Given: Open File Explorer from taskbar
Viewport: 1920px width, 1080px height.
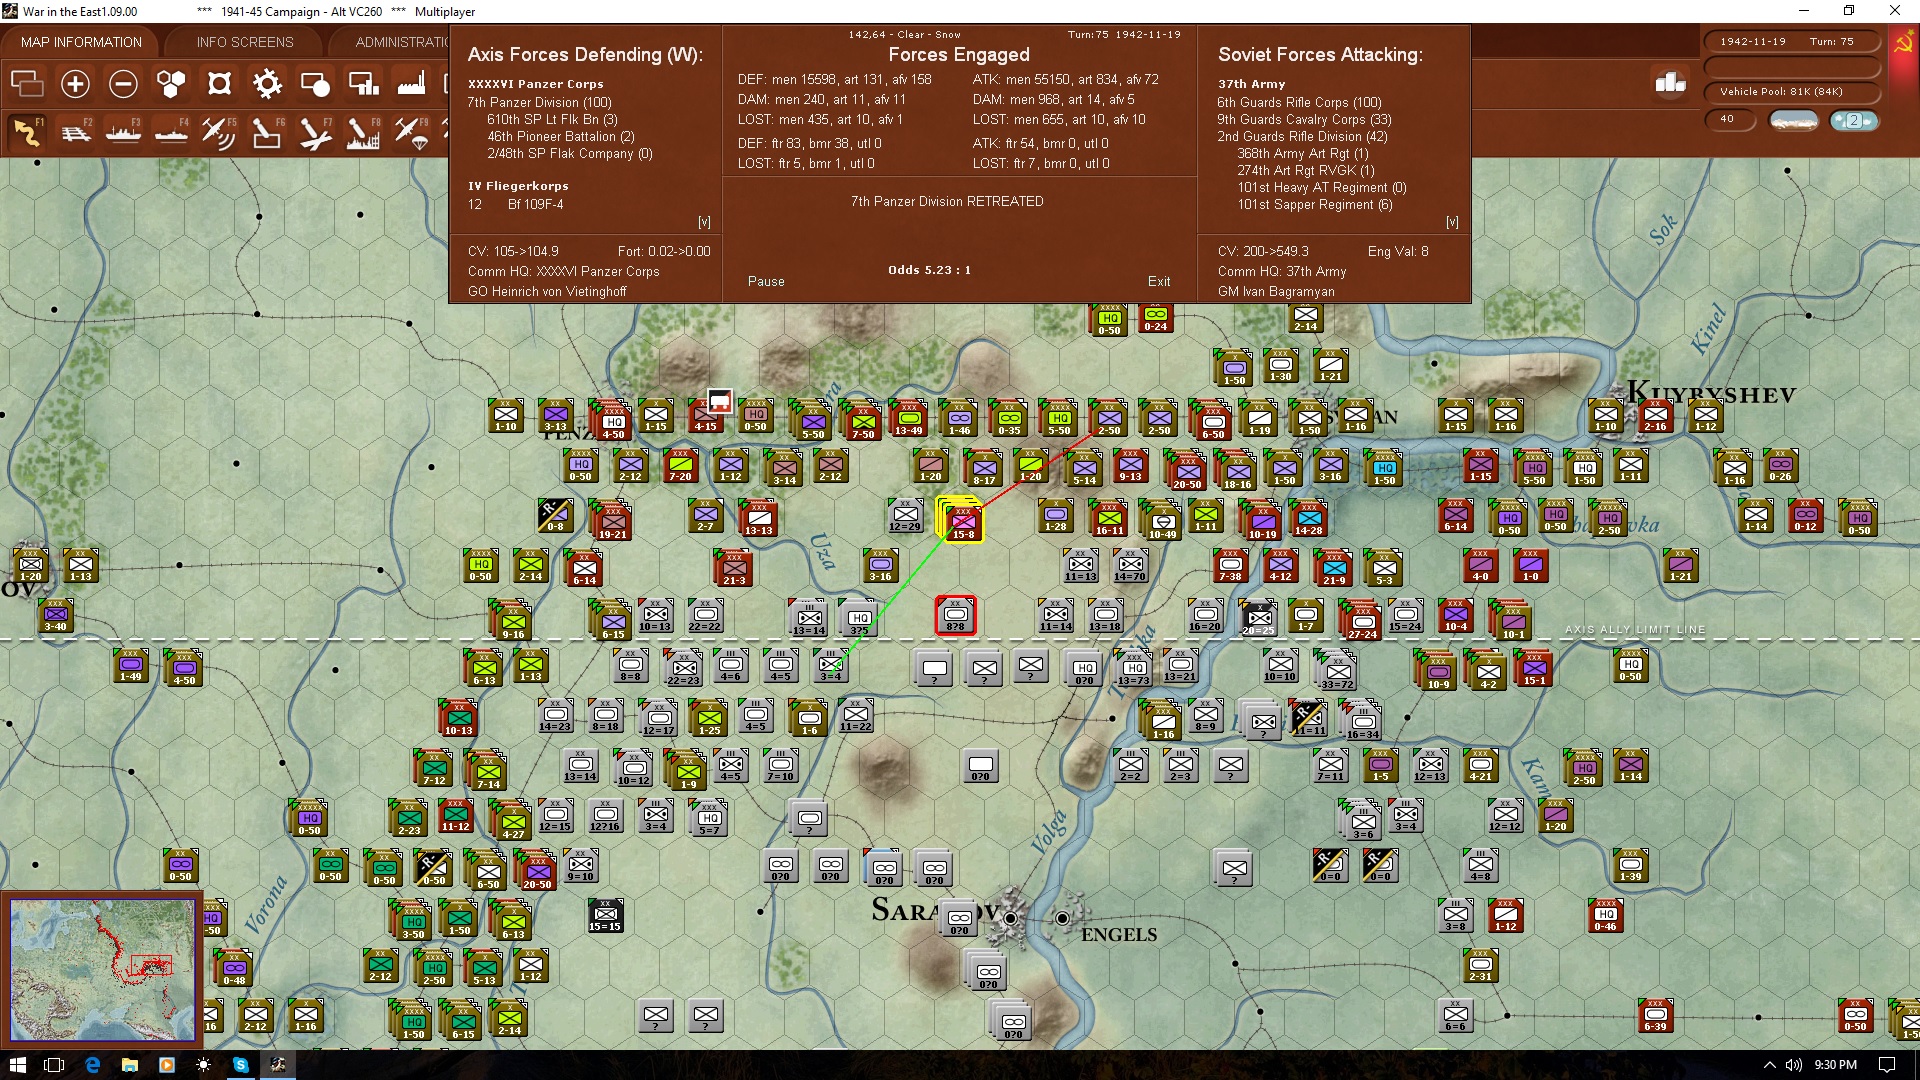Looking at the screenshot, I should (x=129, y=1065).
